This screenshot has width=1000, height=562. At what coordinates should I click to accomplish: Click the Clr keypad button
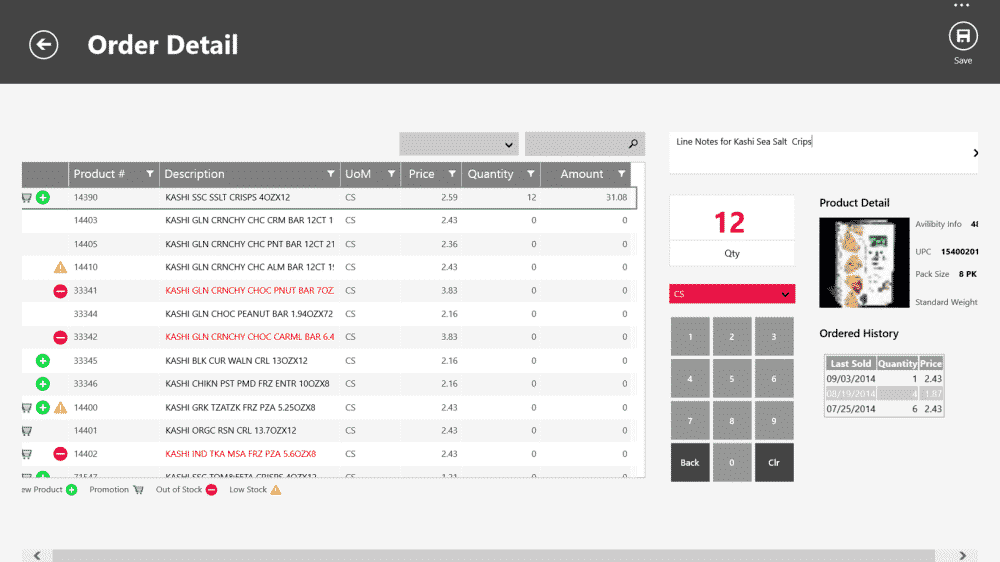(x=774, y=462)
